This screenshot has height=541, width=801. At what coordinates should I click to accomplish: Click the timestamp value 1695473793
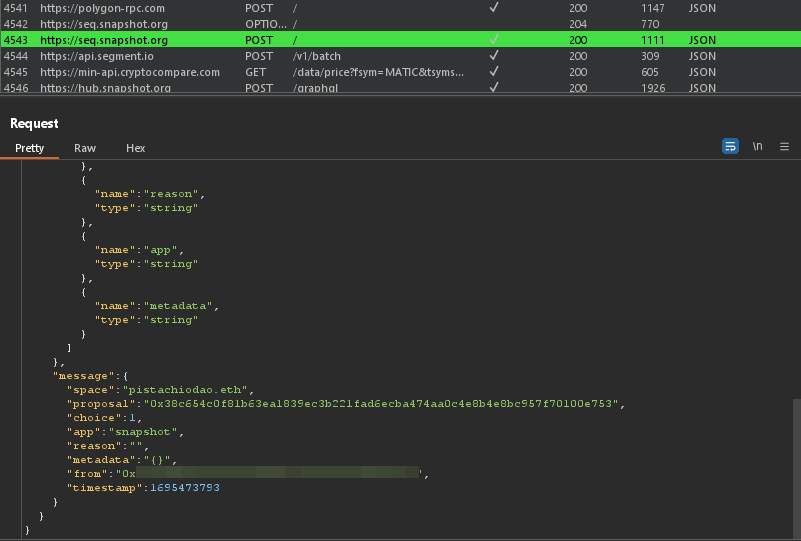coord(184,487)
